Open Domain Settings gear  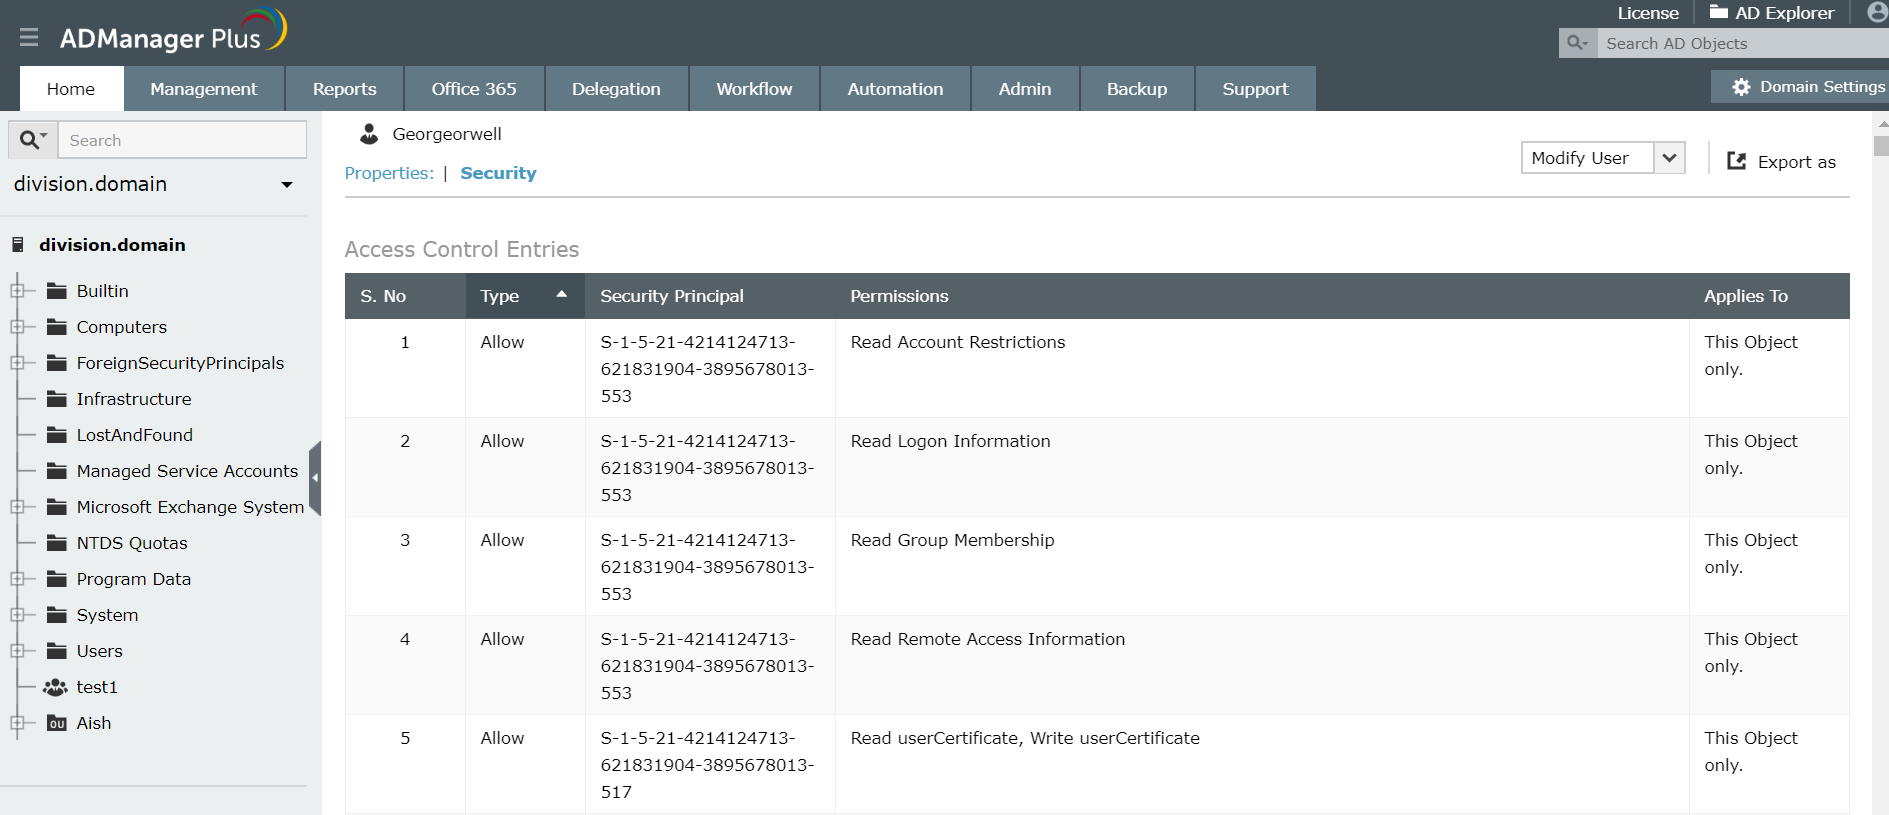1741,87
